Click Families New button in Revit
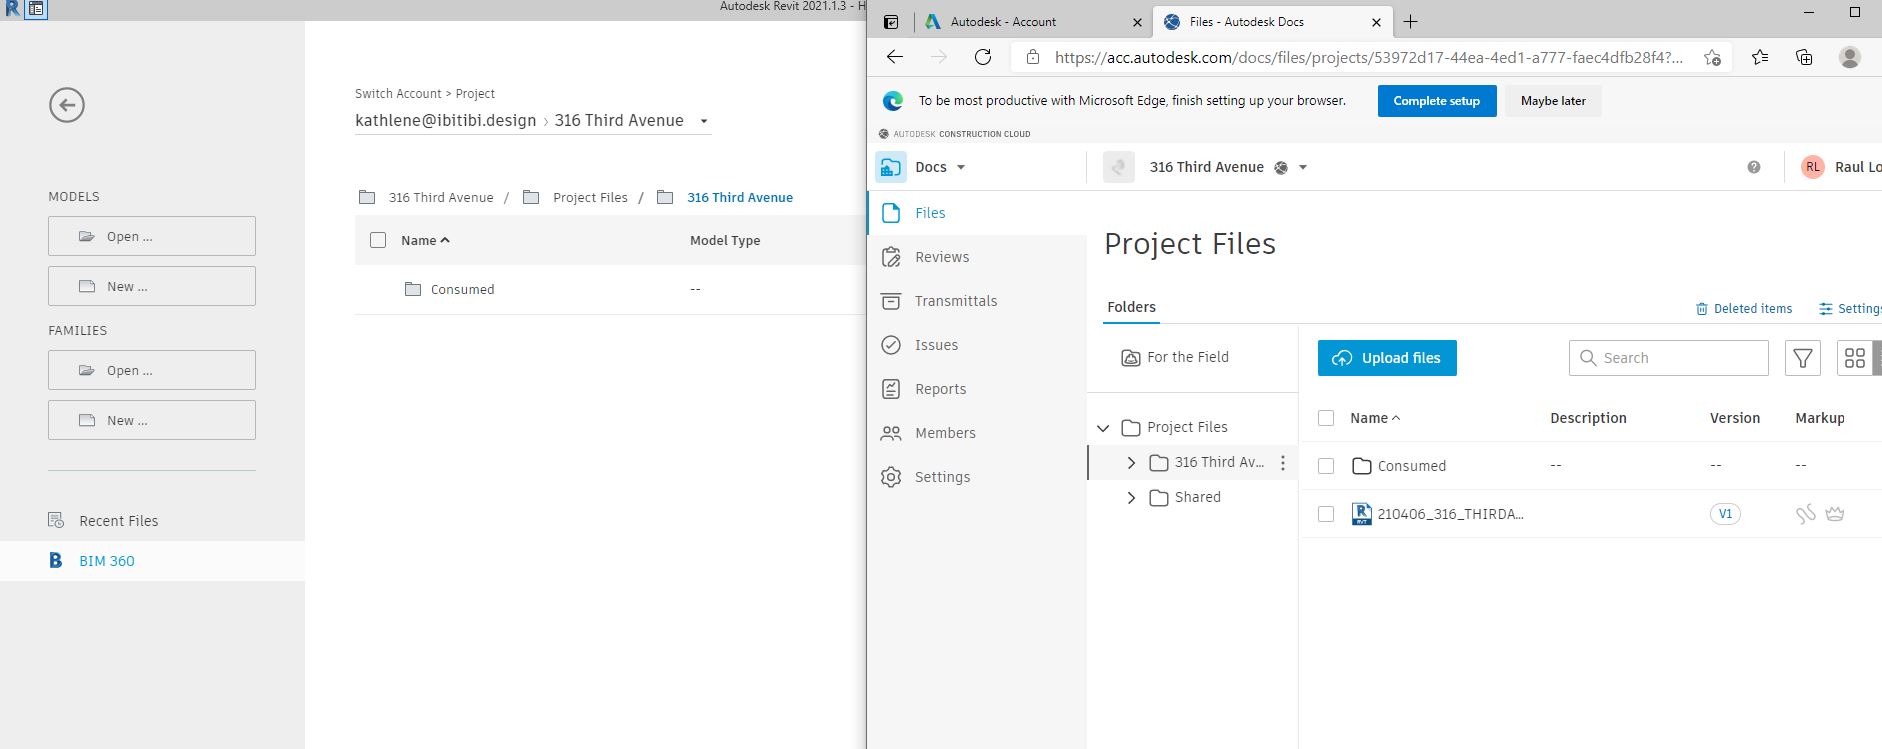This screenshot has height=749, width=1882. click(152, 420)
